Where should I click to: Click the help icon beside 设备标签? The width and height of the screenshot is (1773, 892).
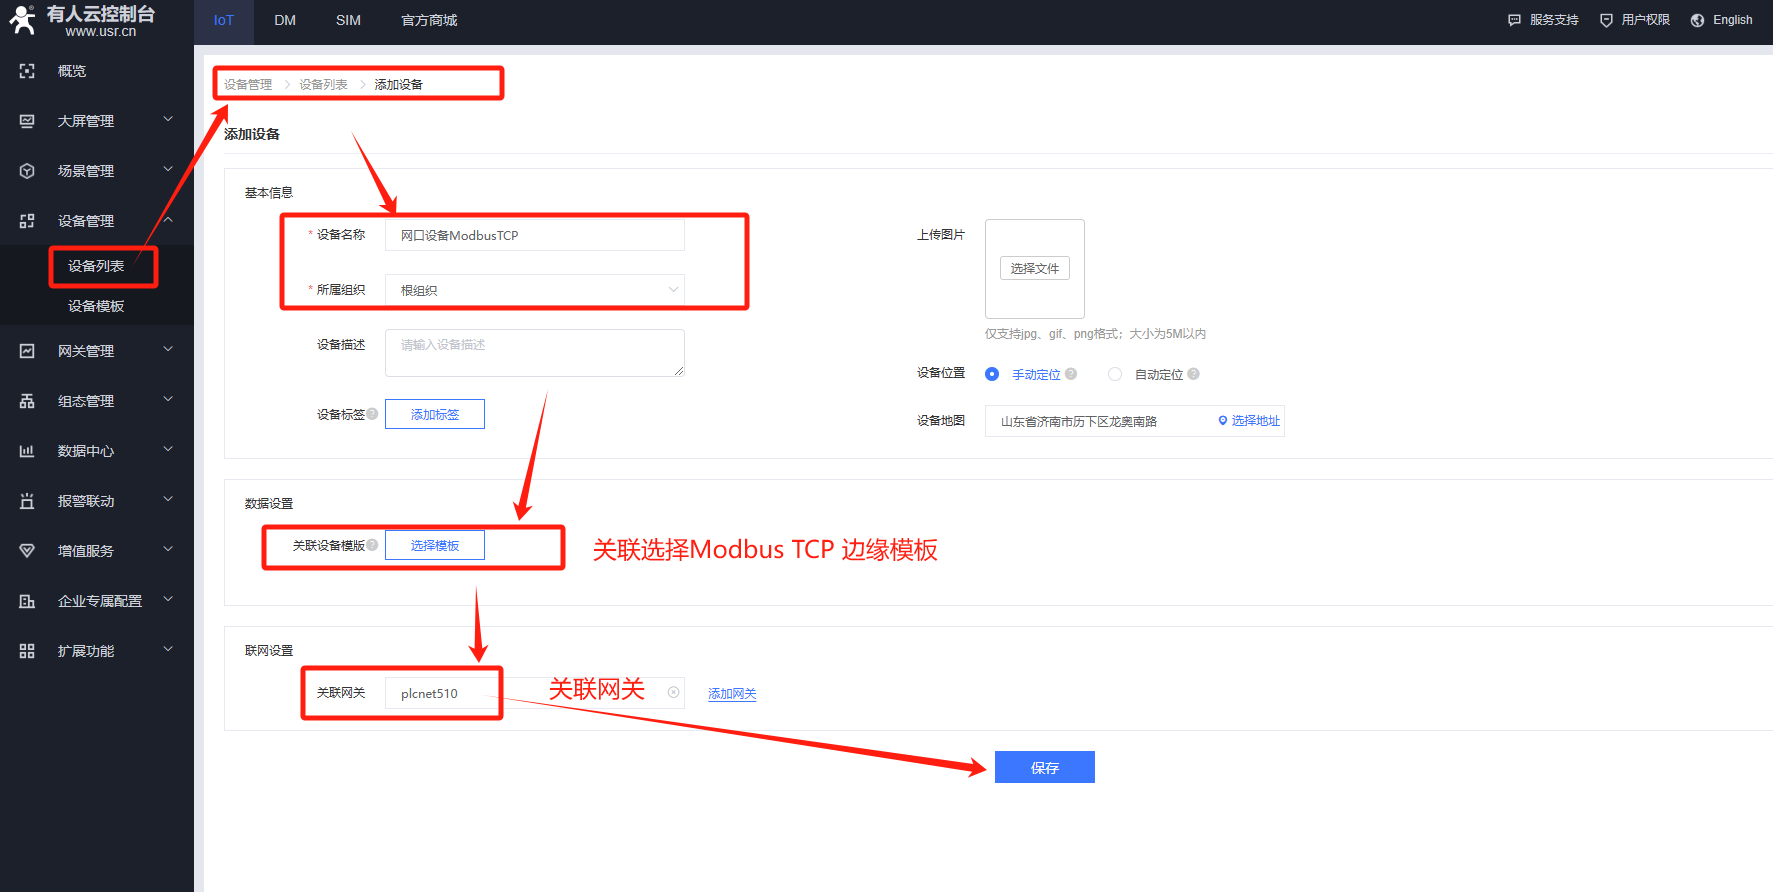(x=372, y=414)
